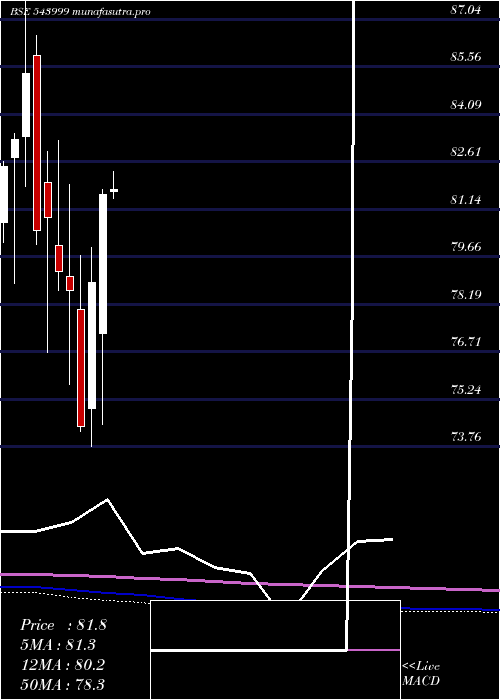Click the 84.09 price axis label
Screen dimensions: 500x700
point(466,104)
